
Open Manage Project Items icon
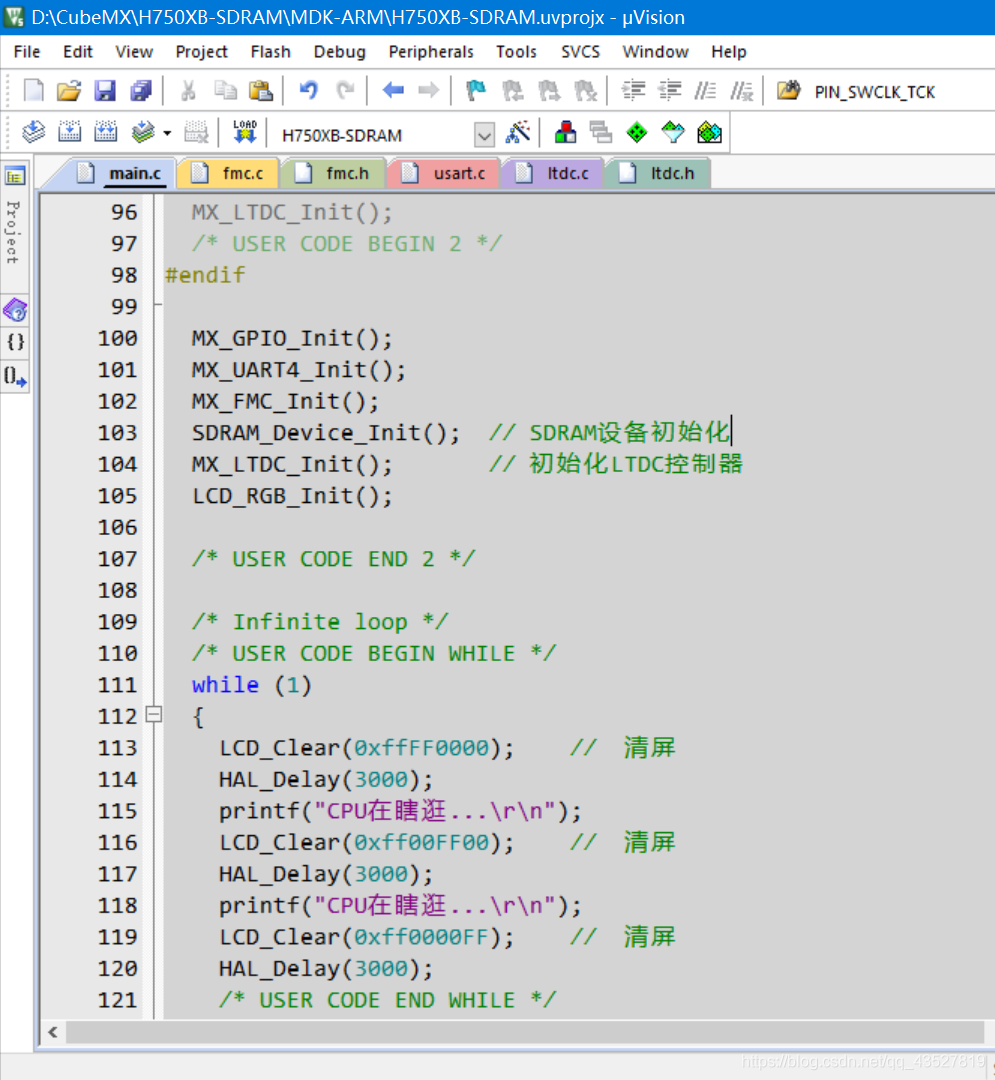[565, 132]
